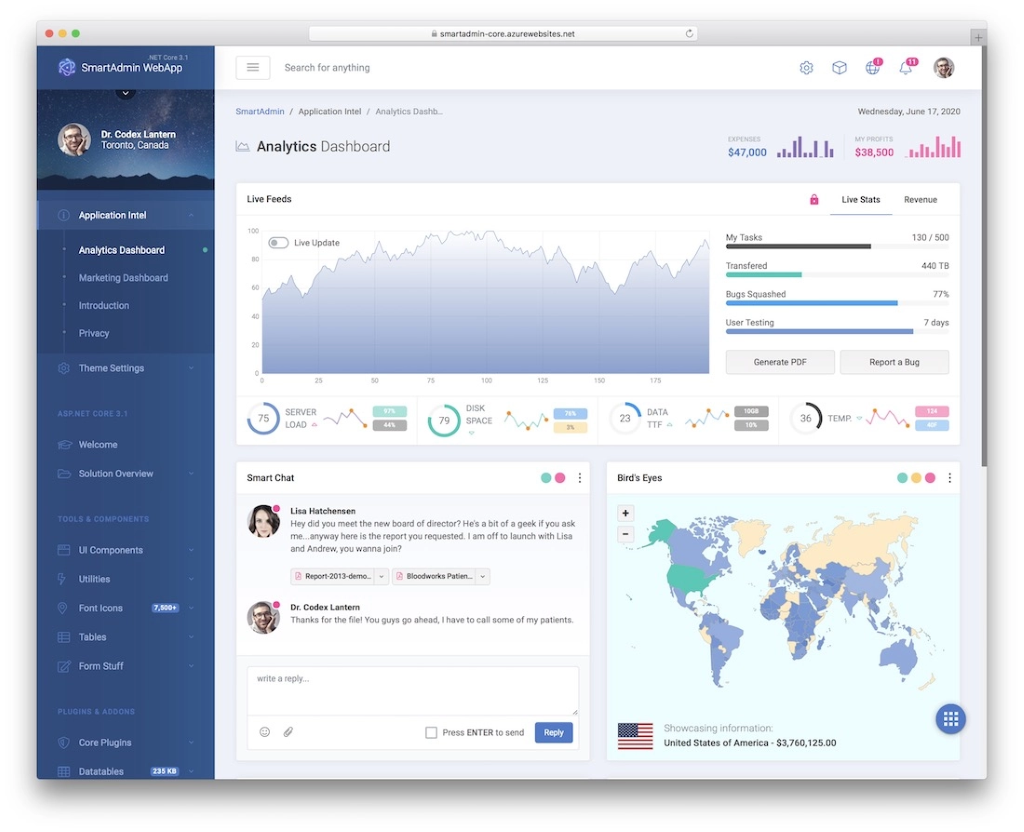Expand the UI Components chevron
Viewport: 1024px width, 832px height.
(x=191, y=550)
